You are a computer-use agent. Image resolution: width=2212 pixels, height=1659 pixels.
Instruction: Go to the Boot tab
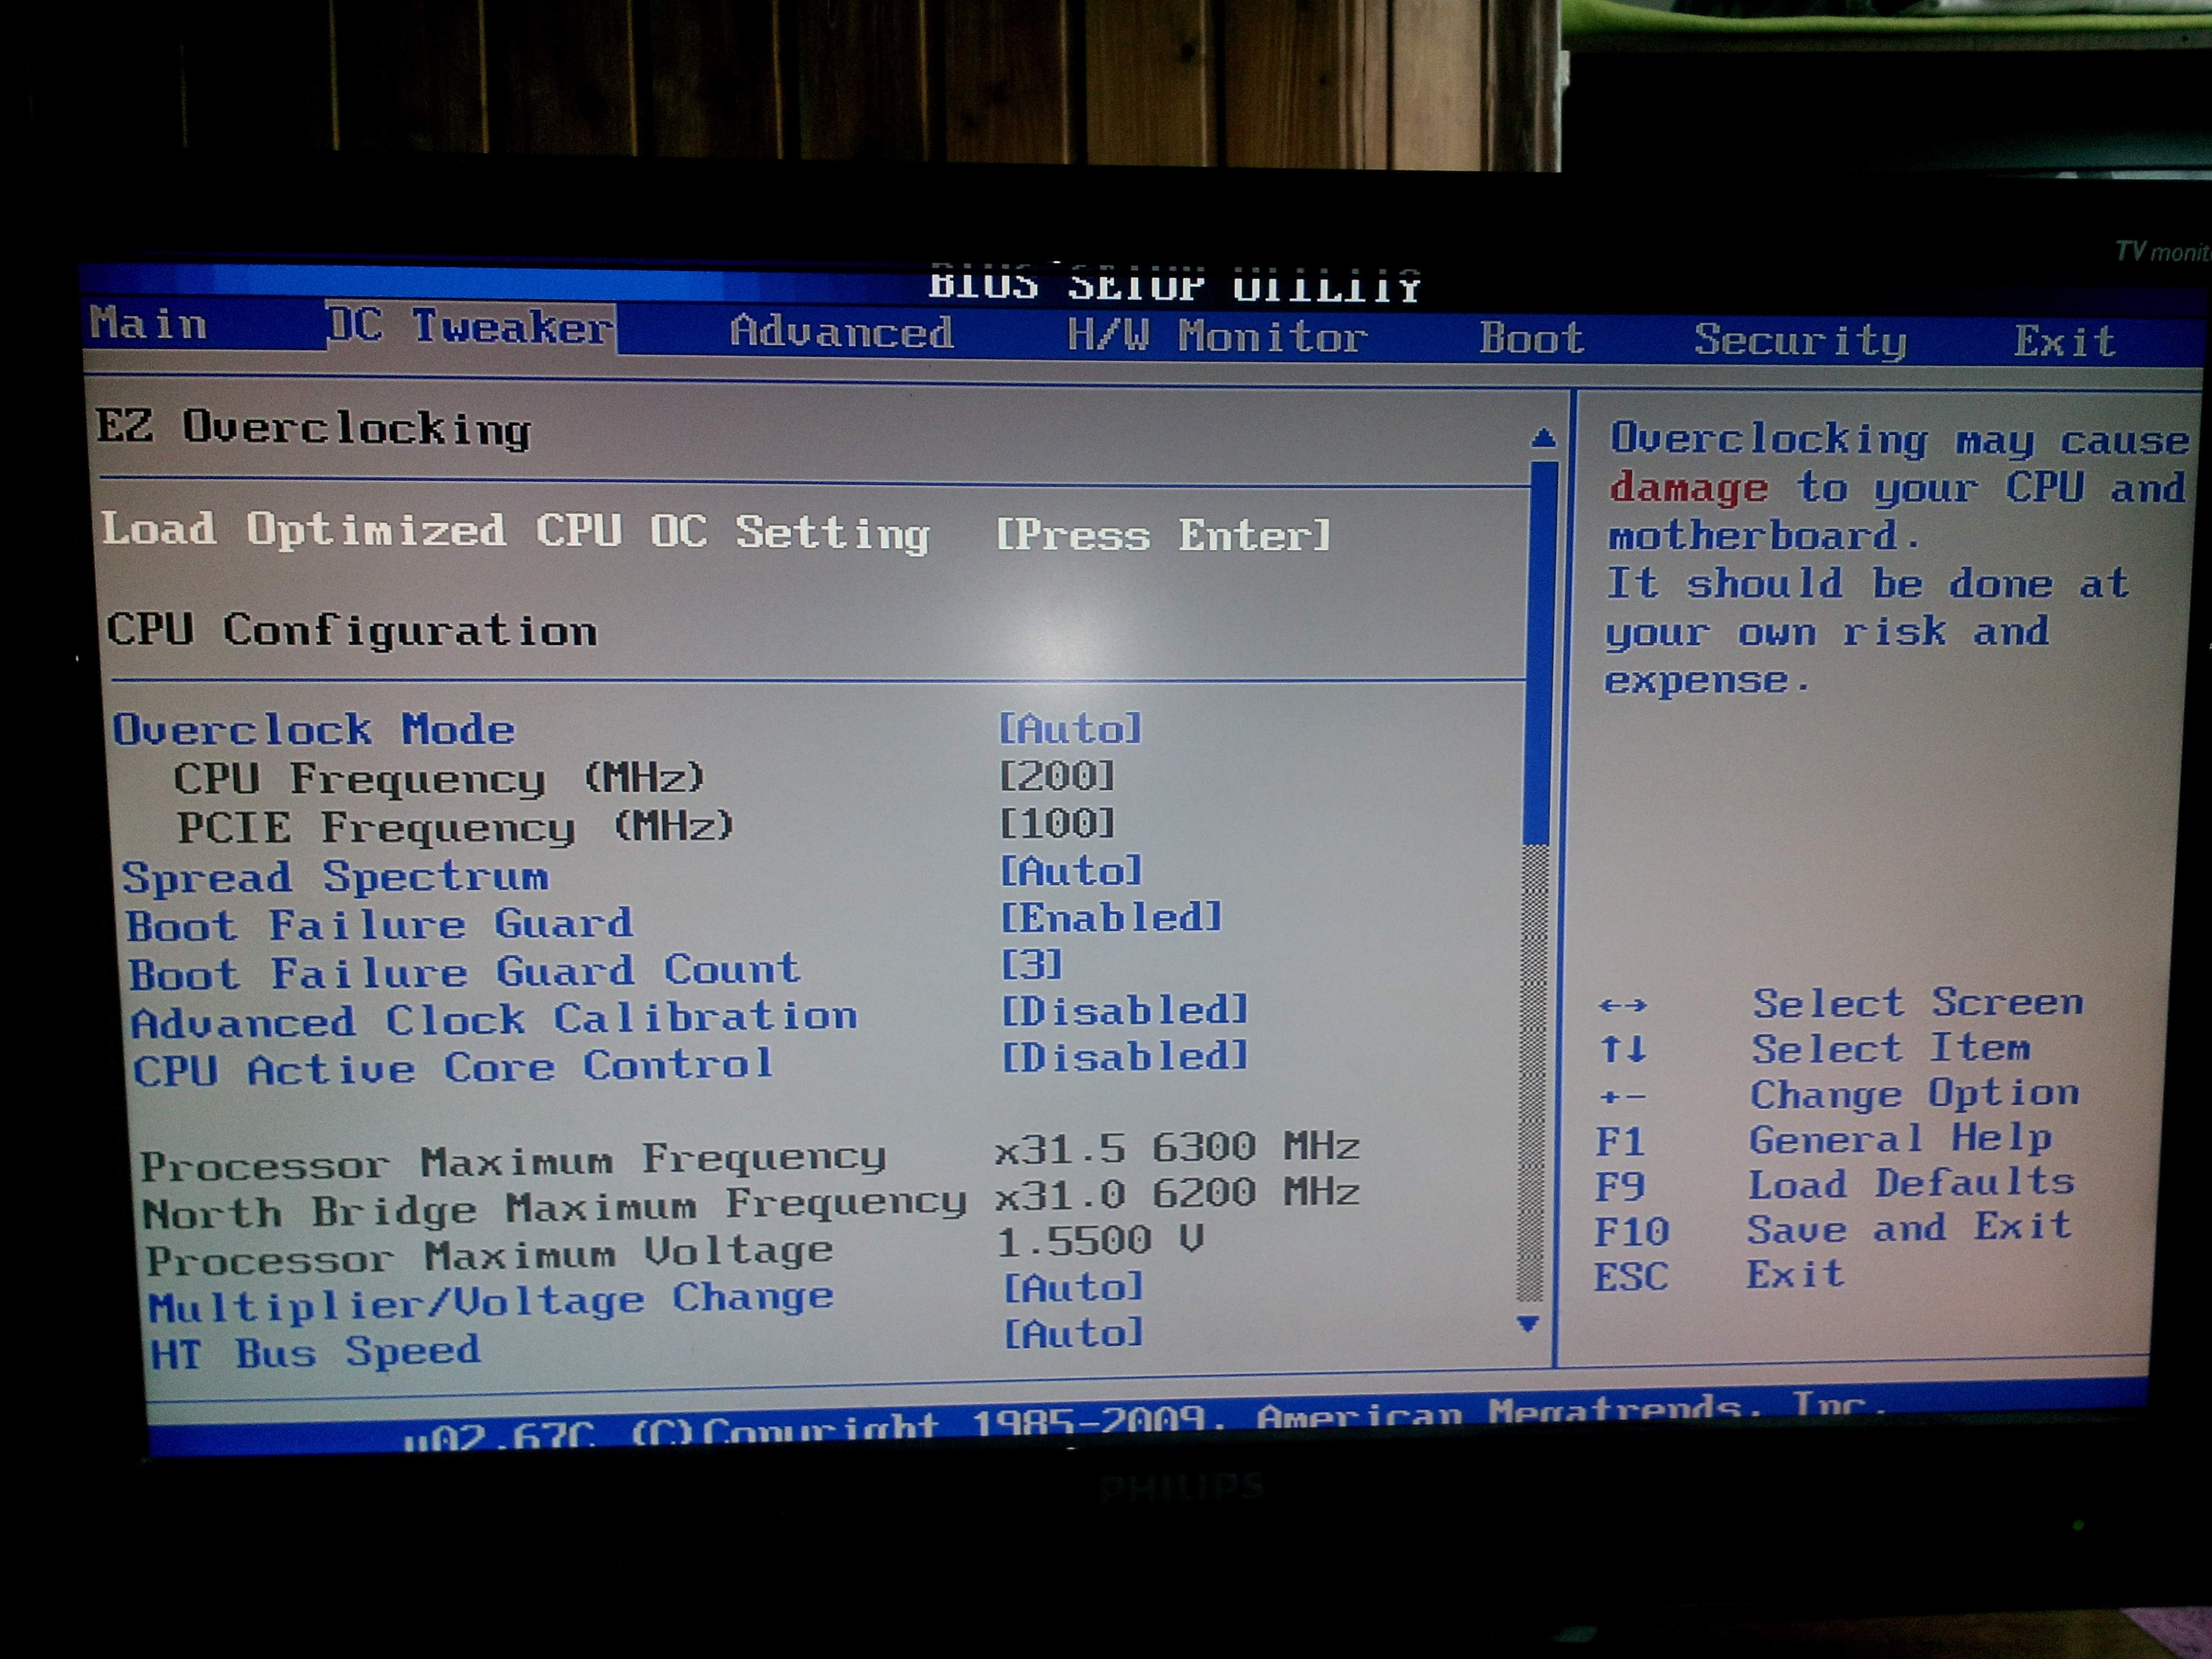pyautogui.click(x=1532, y=339)
